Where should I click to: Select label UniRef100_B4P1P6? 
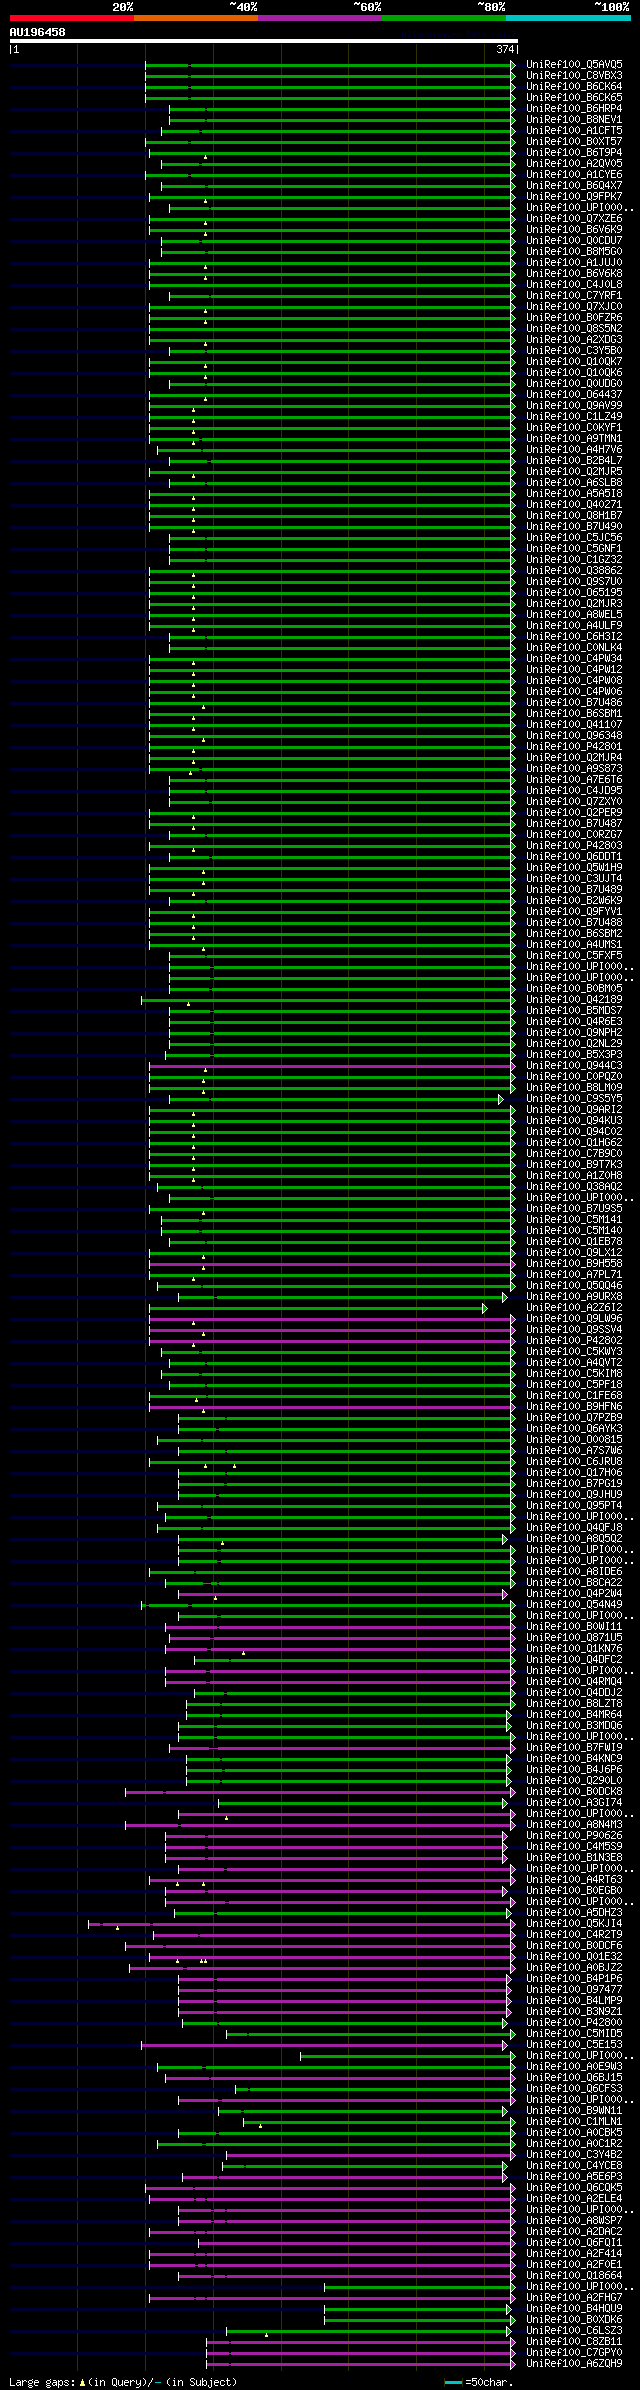[574, 1978]
